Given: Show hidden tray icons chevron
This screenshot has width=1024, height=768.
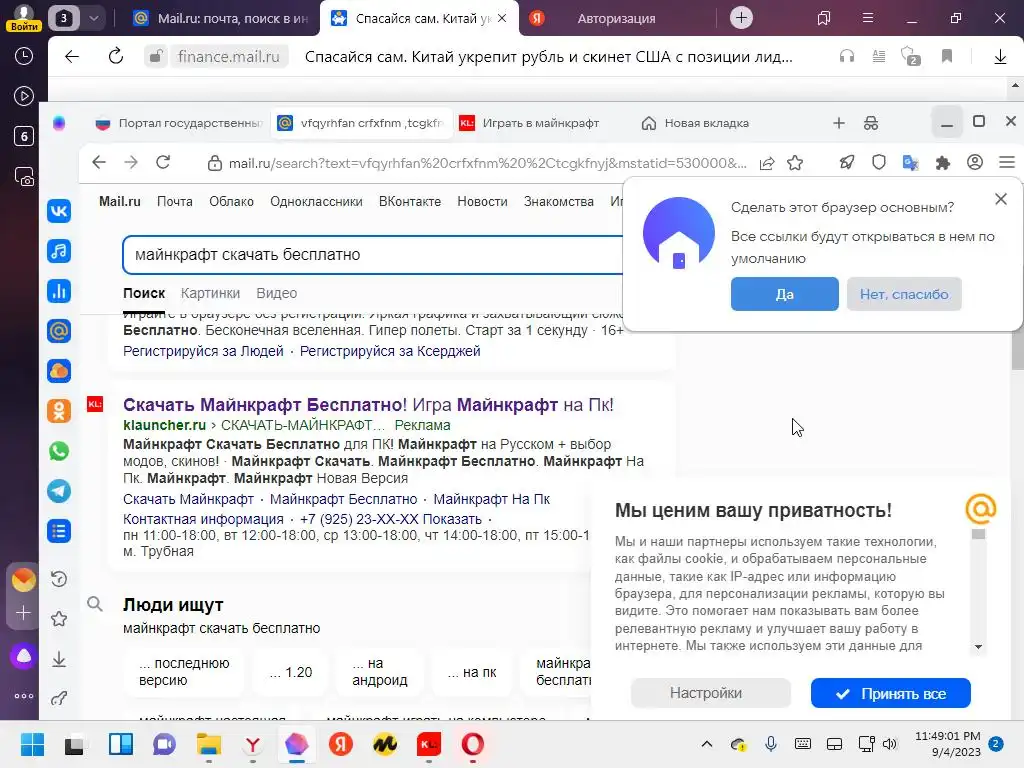Looking at the screenshot, I should click(707, 744).
